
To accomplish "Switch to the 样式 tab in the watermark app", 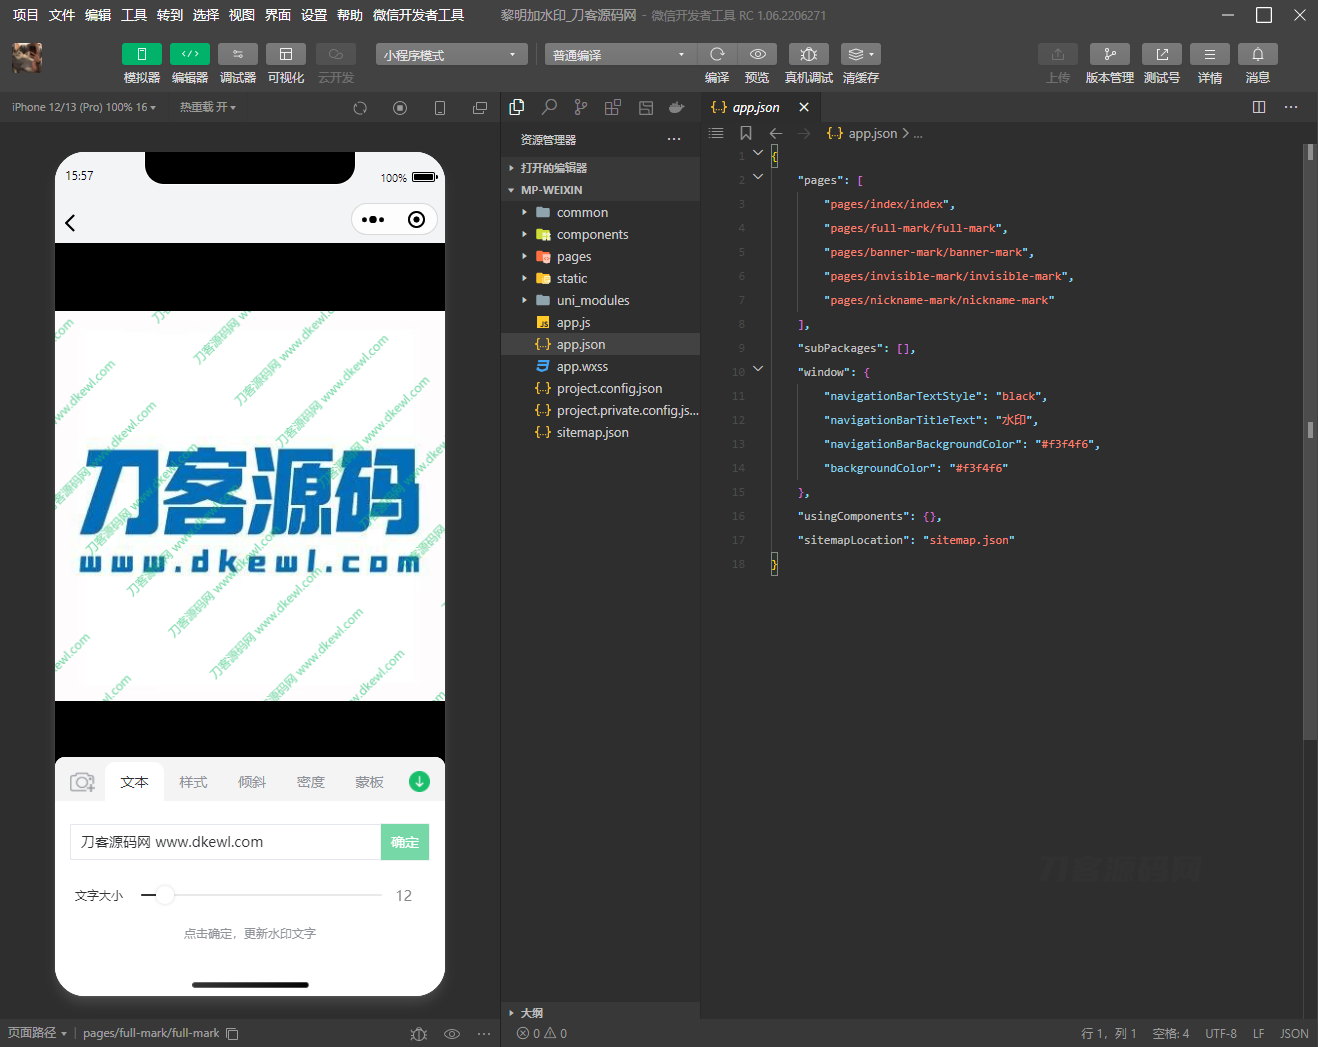I will 192,781.
